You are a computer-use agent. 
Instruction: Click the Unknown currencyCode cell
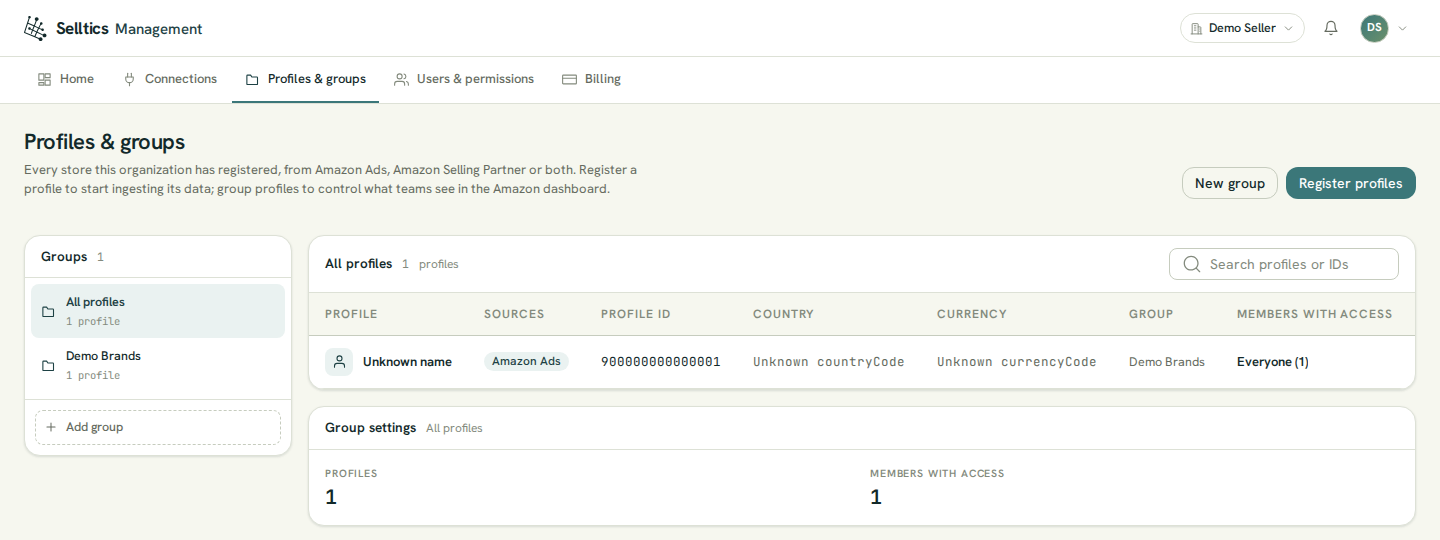[x=1017, y=362]
